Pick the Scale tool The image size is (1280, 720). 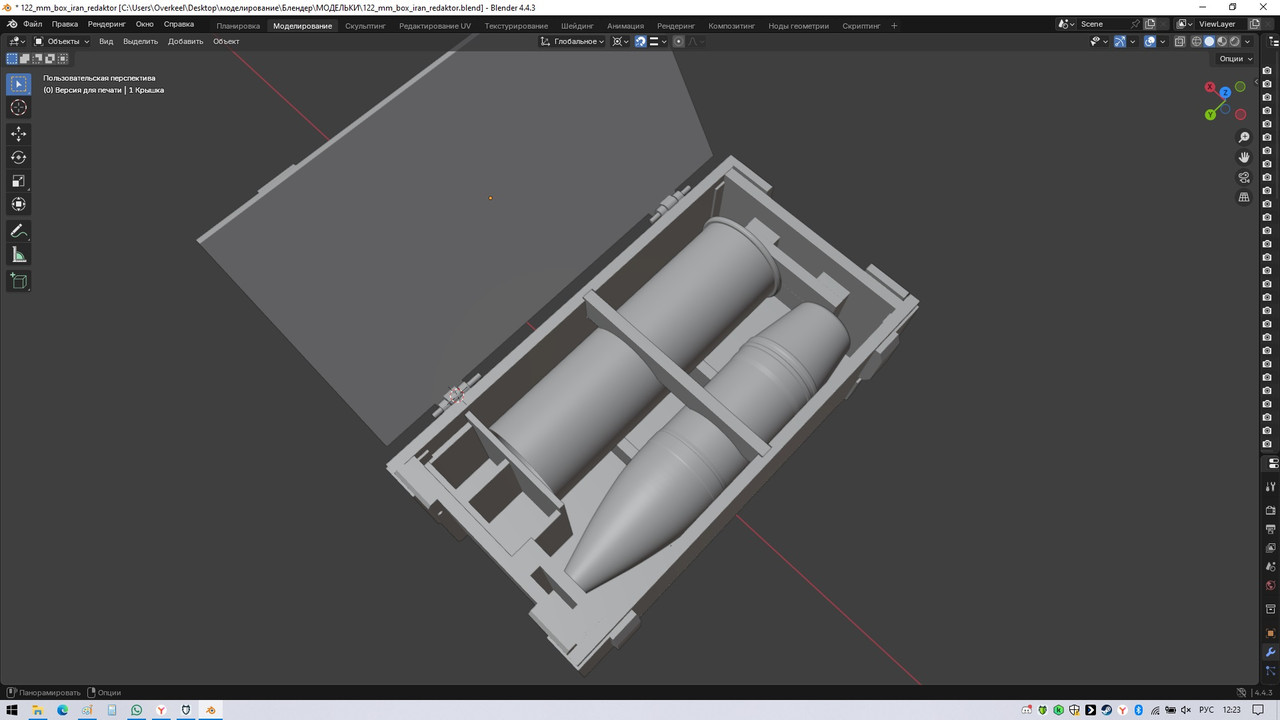click(x=19, y=181)
